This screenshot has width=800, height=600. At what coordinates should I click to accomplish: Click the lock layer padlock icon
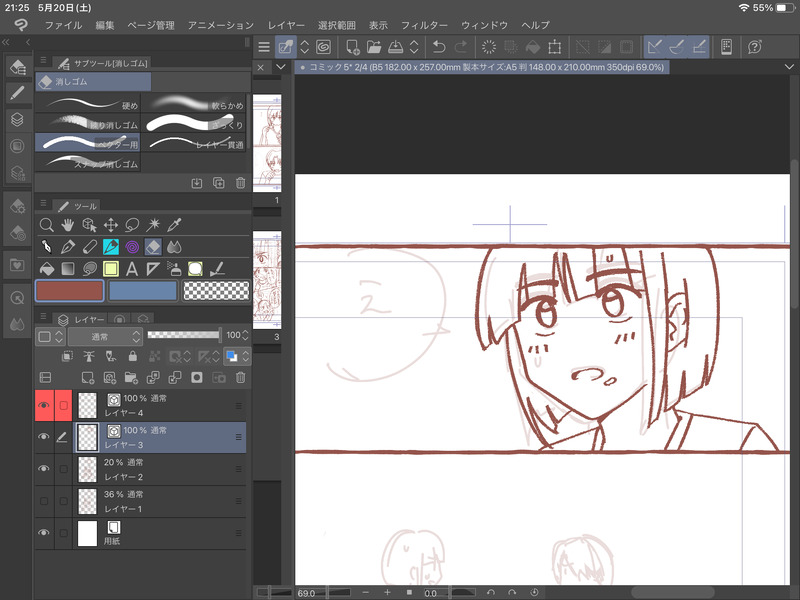pyautogui.click(x=133, y=356)
